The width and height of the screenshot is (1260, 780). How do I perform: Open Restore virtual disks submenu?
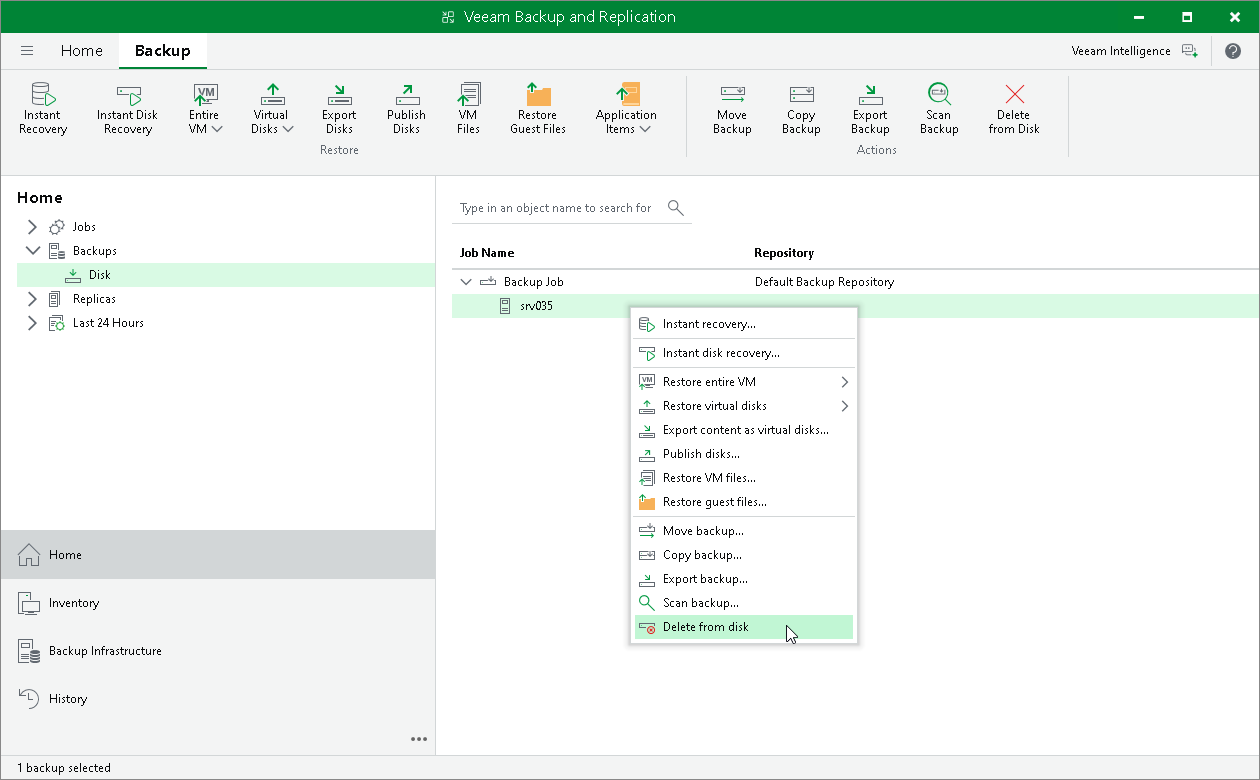pyautogui.click(x=744, y=406)
